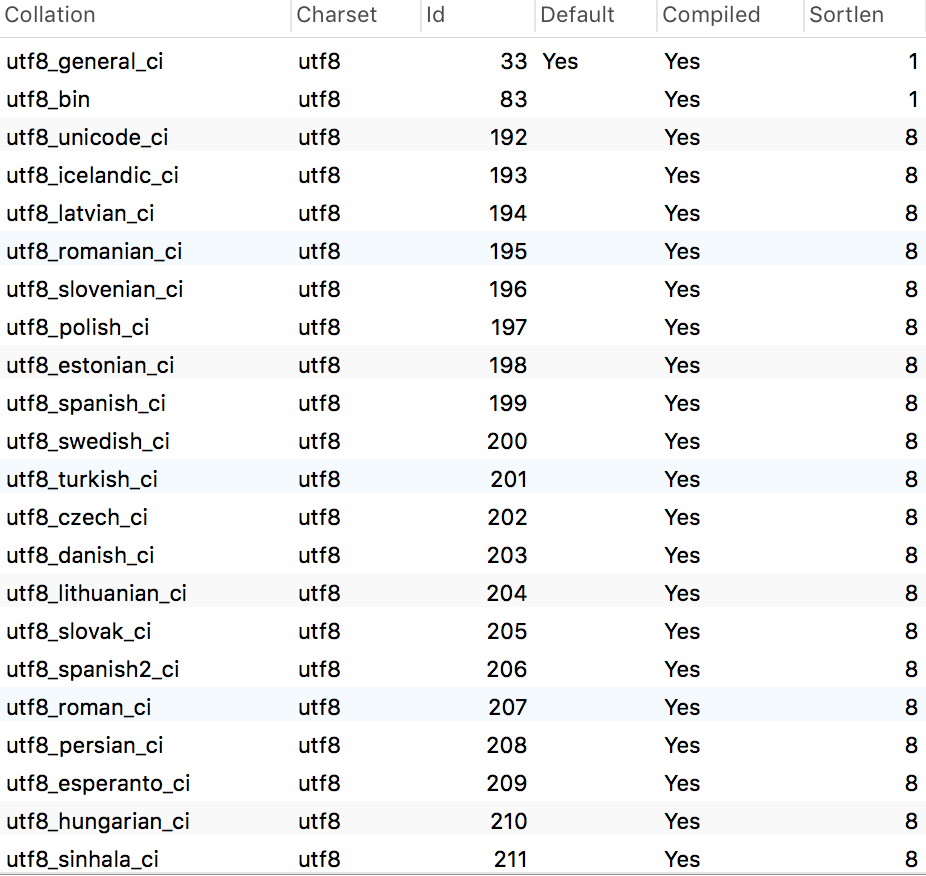Click the Charset column header
Image resolution: width=926 pixels, height=876 pixels.
pyautogui.click(x=356, y=15)
